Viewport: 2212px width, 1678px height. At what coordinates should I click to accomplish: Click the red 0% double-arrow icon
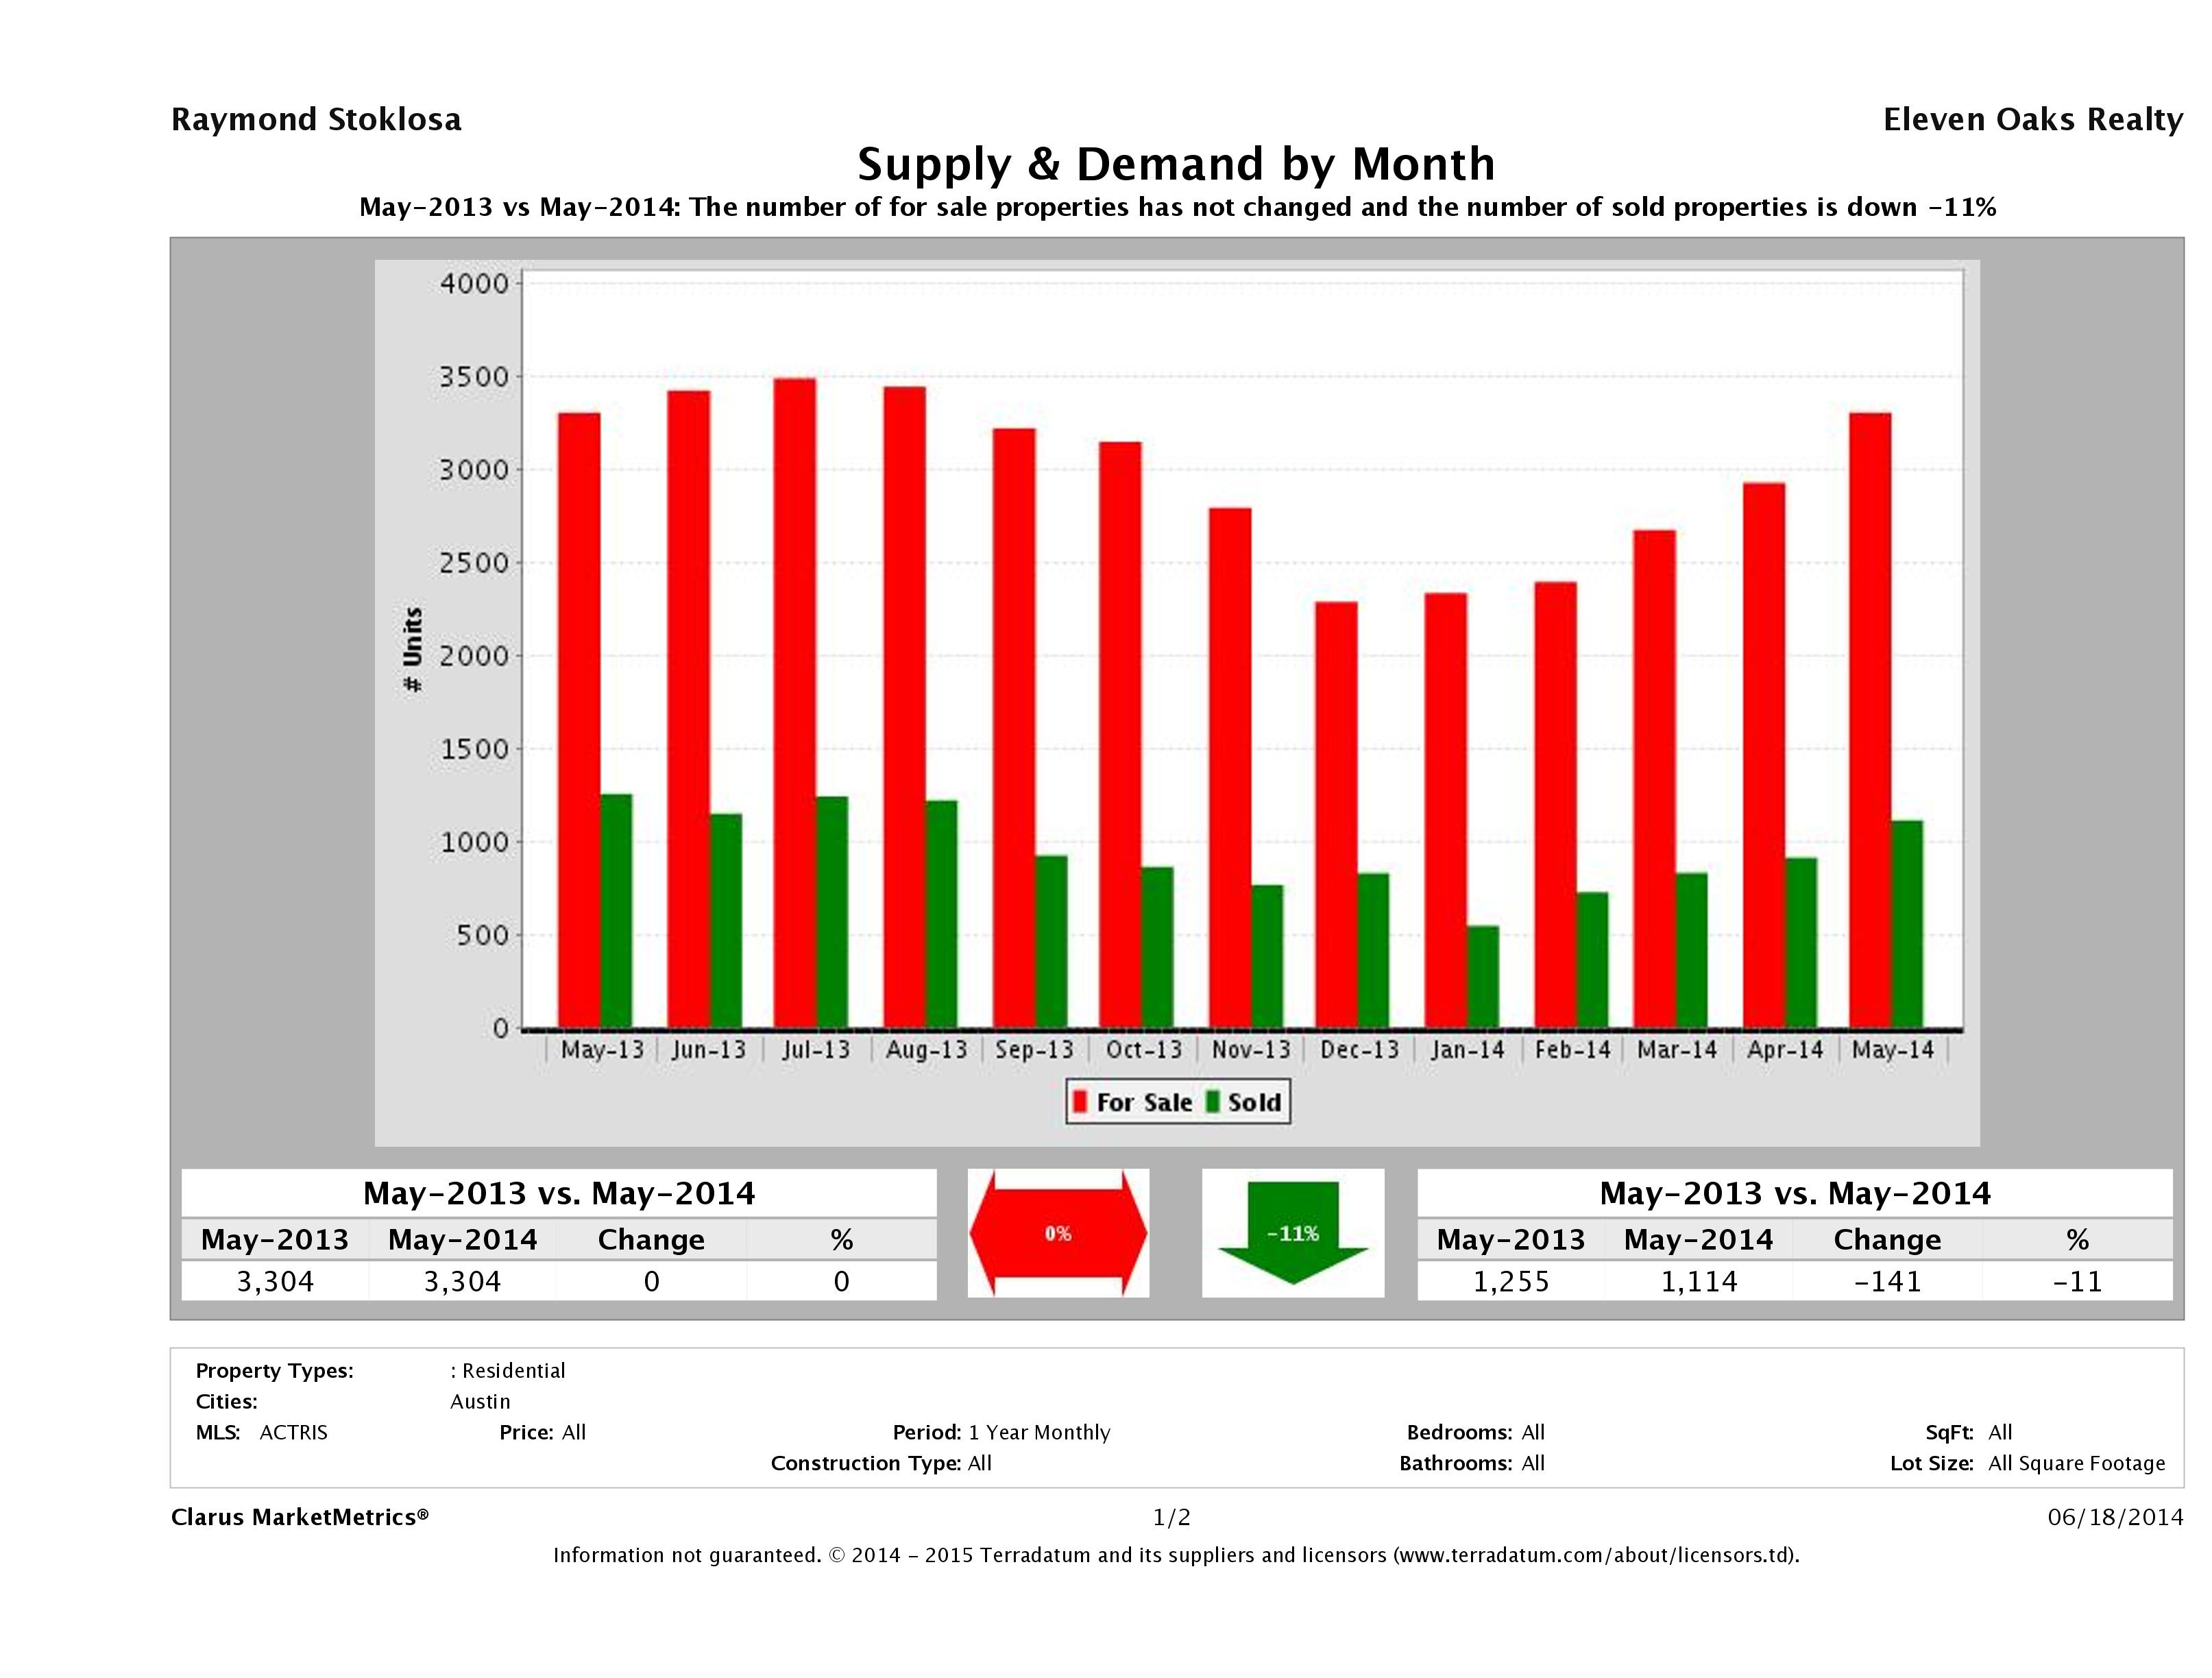[x=1058, y=1233]
